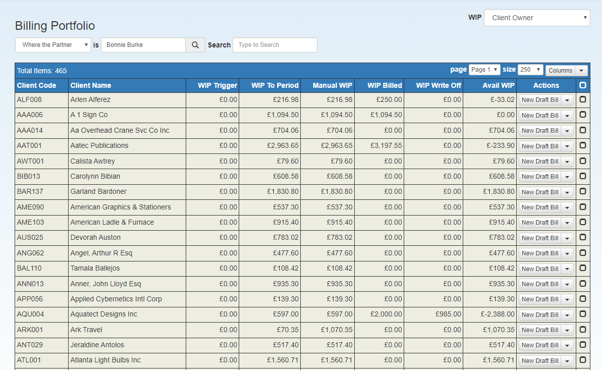Viewport: 602px width, 380px height.
Task: Toggle checkbox for BIB013 row
Action: pos(582,176)
